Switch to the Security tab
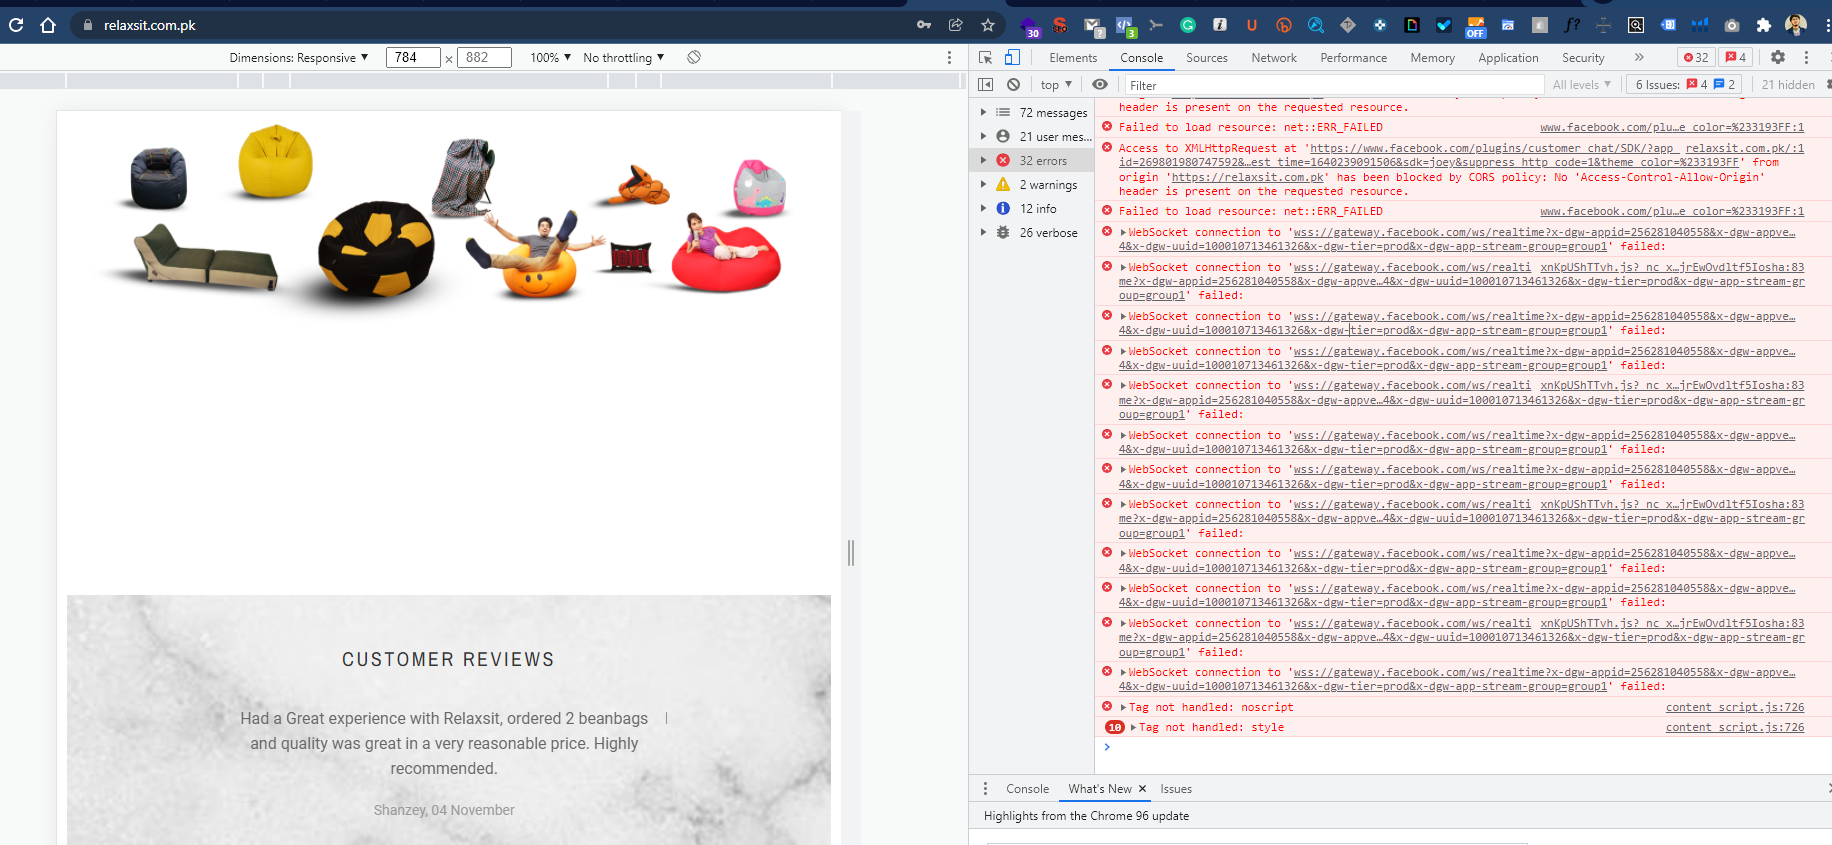1832x845 pixels. (1583, 58)
